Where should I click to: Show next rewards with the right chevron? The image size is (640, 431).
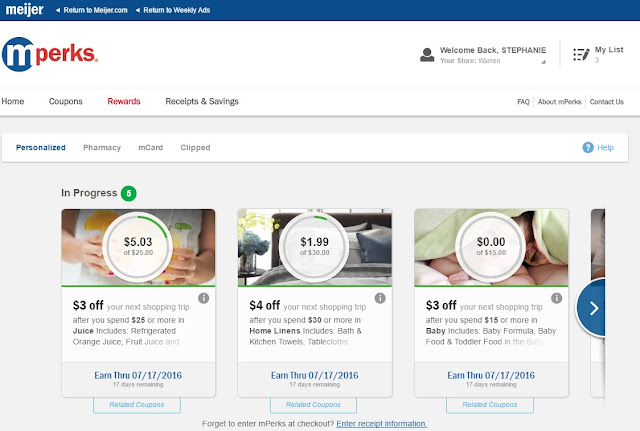pos(591,308)
